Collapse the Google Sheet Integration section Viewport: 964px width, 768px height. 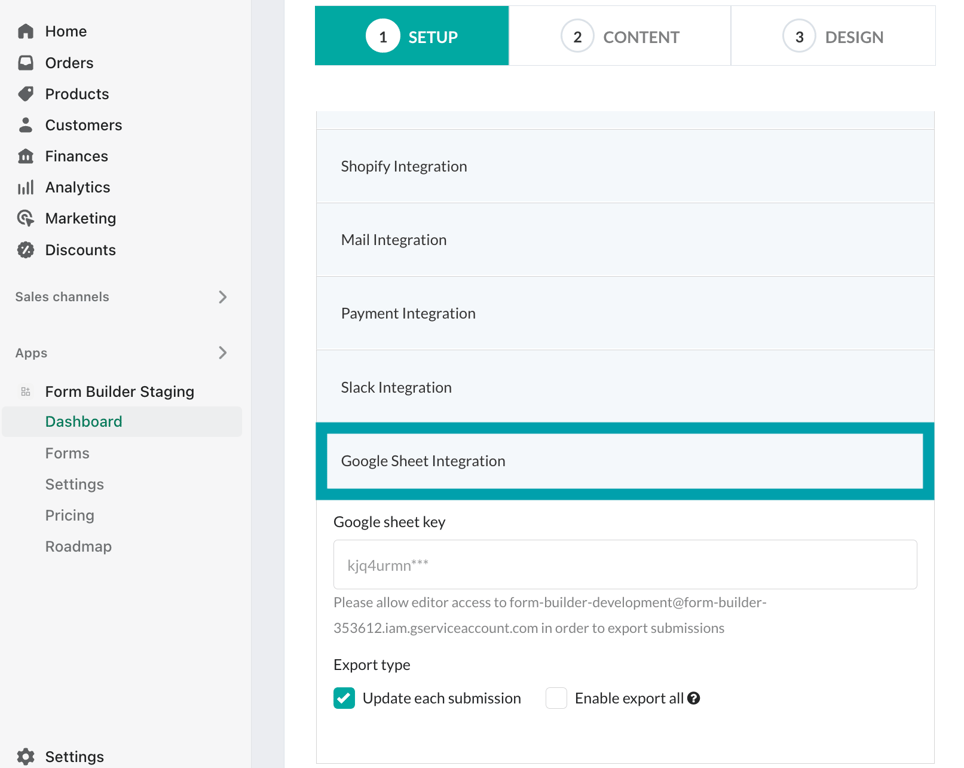625,461
